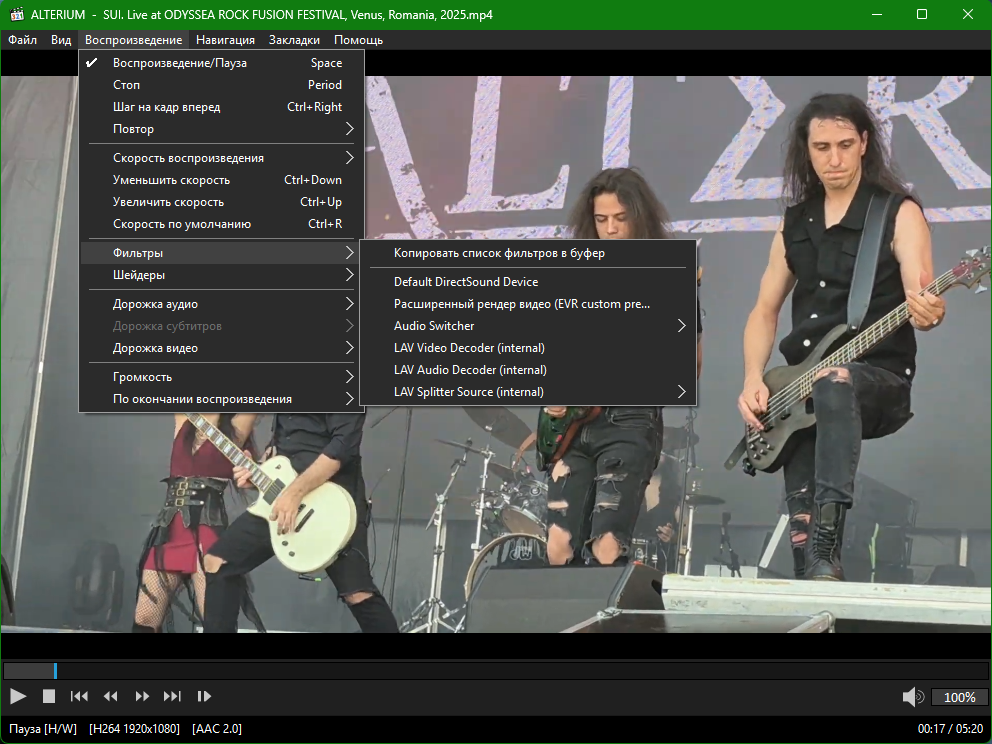The width and height of the screenshot is (992, 744).
Task: Skip to previous file icon
Action: pos(79,696)
